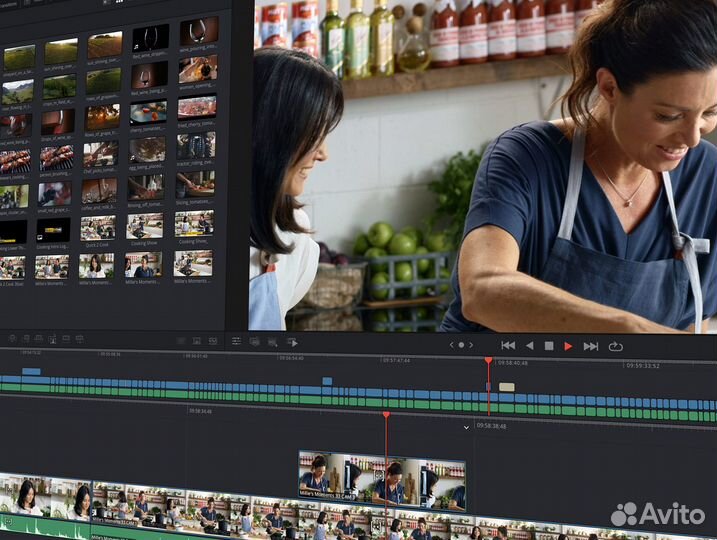Click the red Play forward button
This screenshot has width=717, height=540.
click(568, 346)
